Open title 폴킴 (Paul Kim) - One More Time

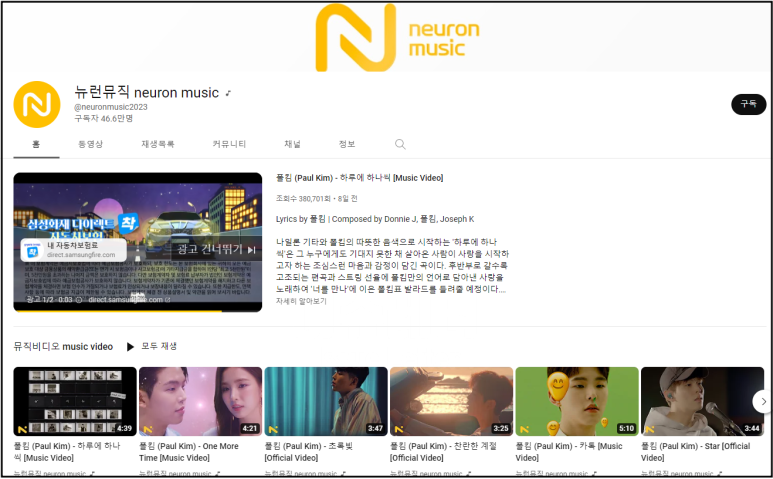pyautogui.click(x=189, y=451)
